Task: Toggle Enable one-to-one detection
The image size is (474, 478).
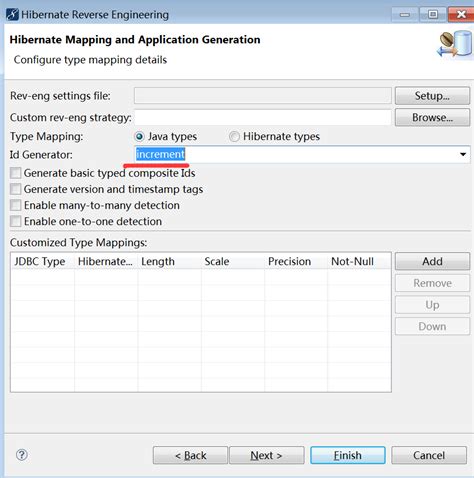Action: [15, 221]
